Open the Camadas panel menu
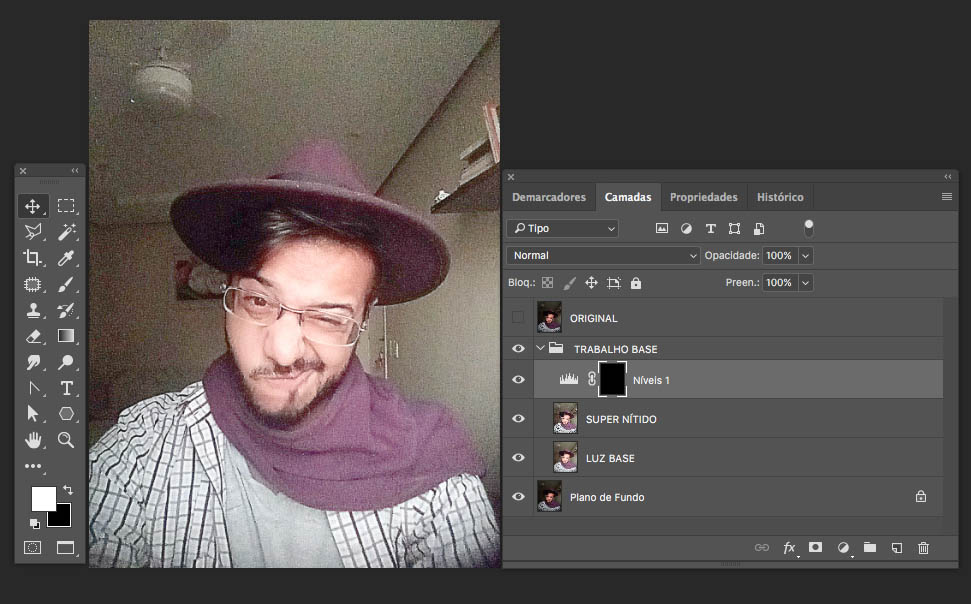This screenshot has width=971, height=604. 946,197
